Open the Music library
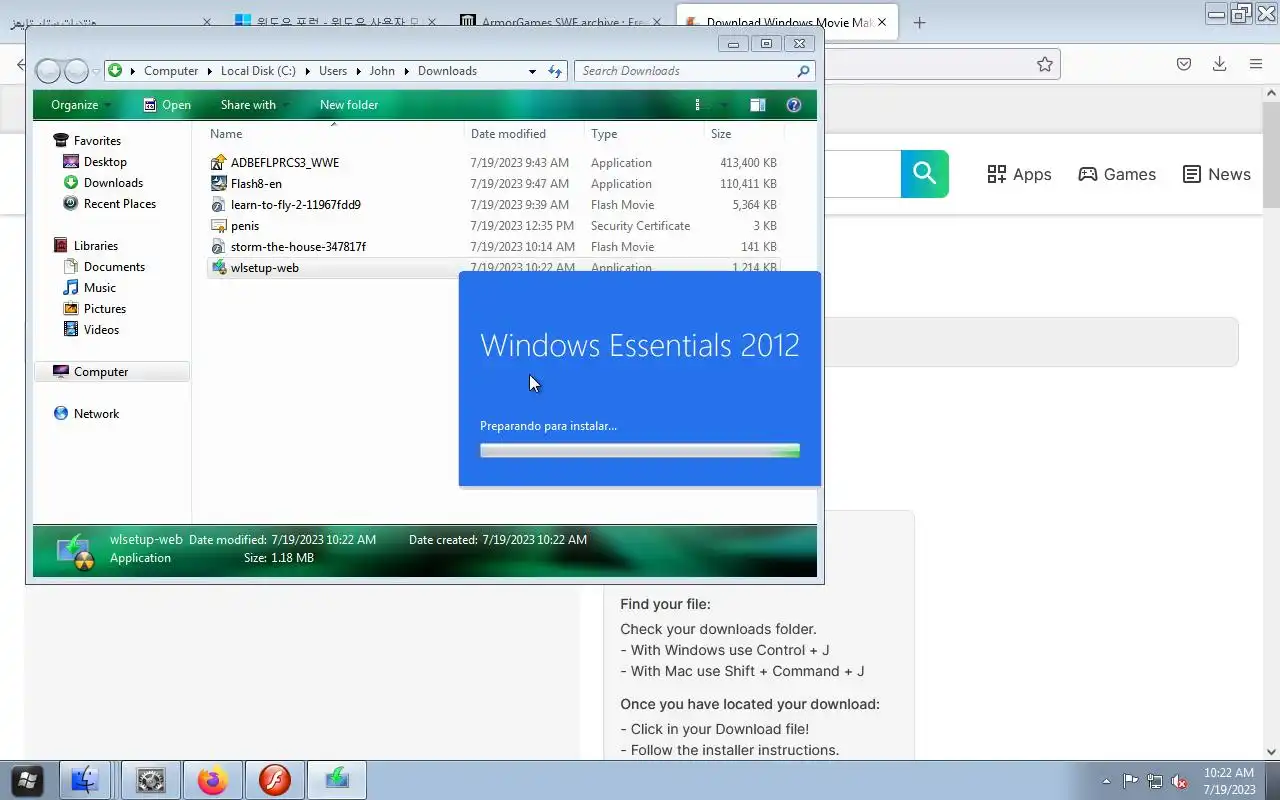The height and width of the screenshot is (800, 1280). coord(100,288)
